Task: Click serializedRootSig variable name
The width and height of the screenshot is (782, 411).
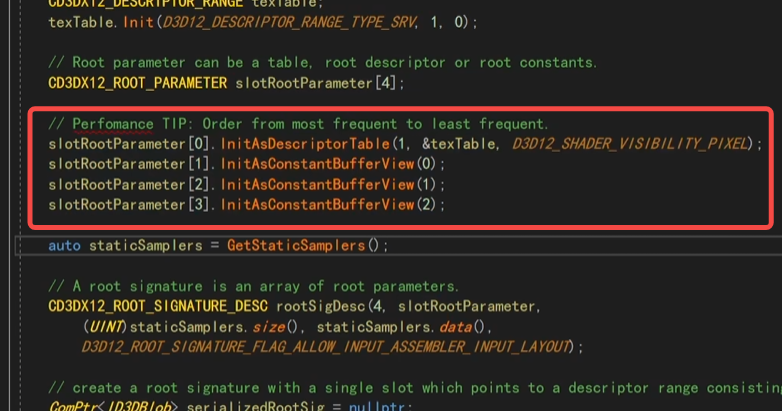Action: coord(255,406)
